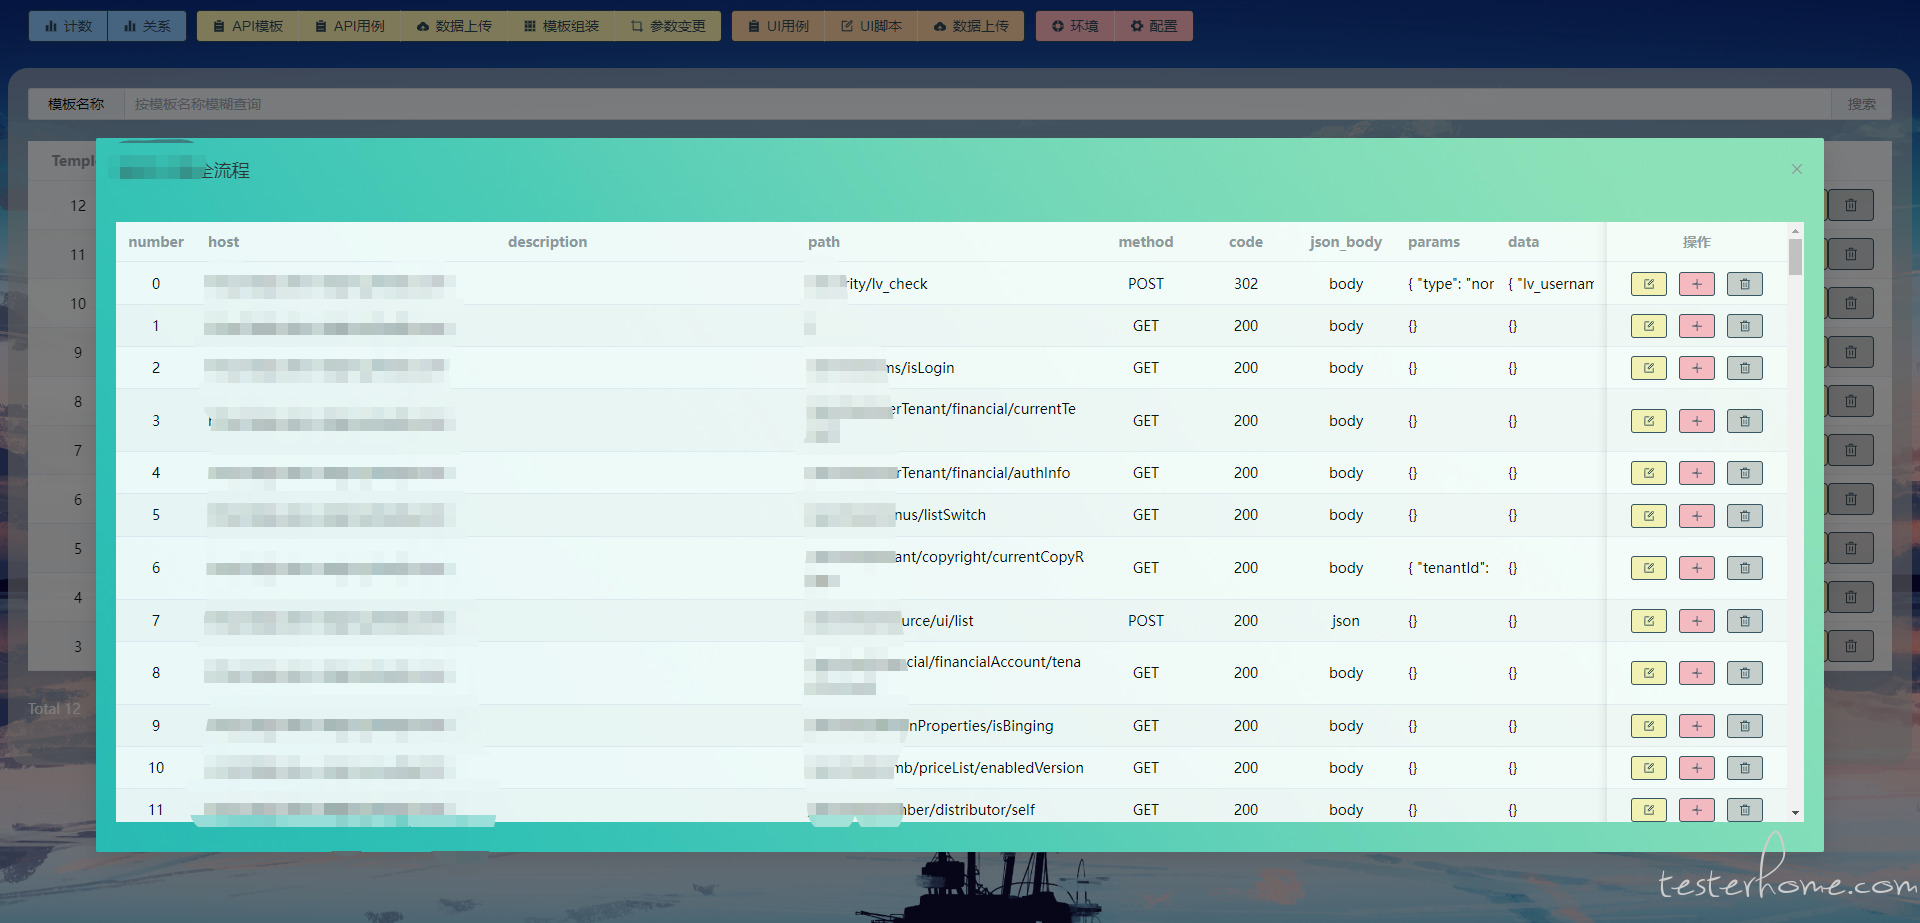Delete row 0 lv_check step

click(x=1745, y=284)
